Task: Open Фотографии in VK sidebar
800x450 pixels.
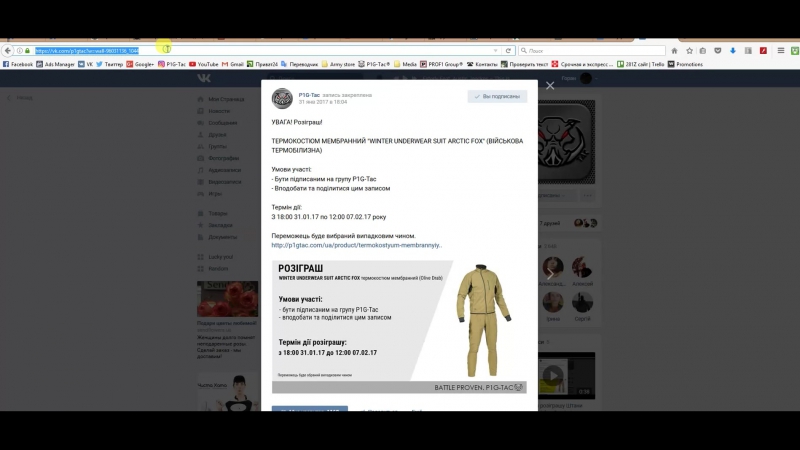Action: 218,158
